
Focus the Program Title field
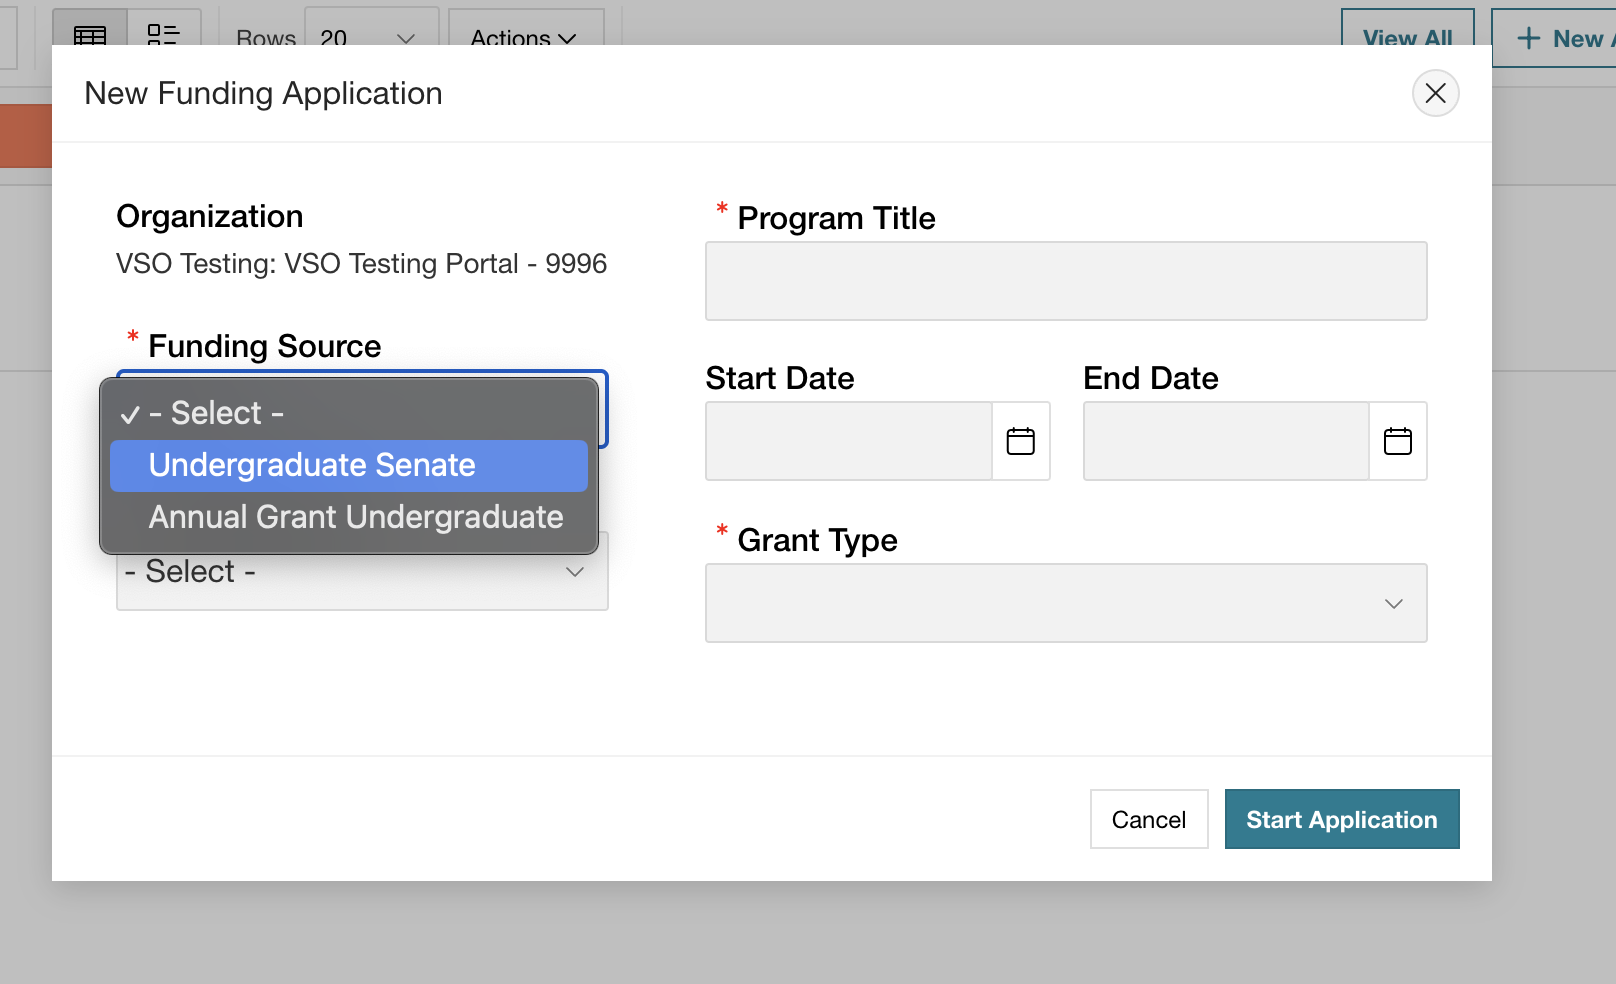1065,281
